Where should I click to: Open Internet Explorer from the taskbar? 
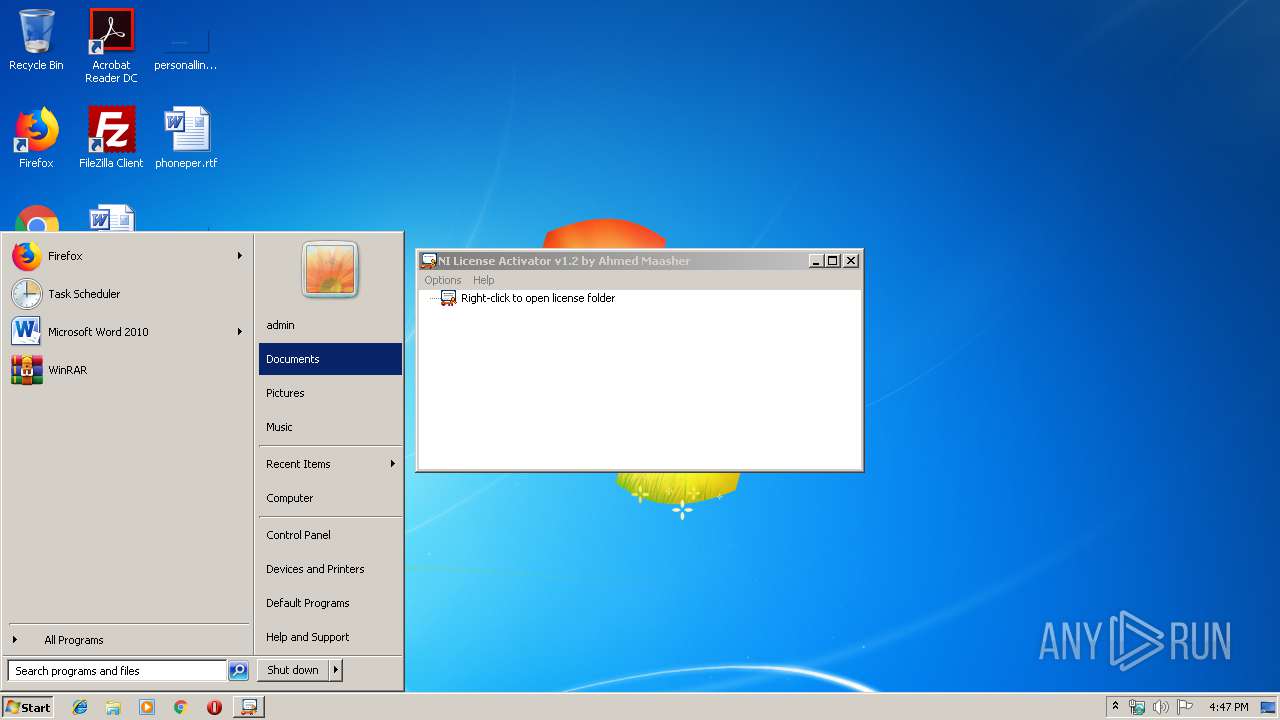pyautogui.click(x=80, y=707)
